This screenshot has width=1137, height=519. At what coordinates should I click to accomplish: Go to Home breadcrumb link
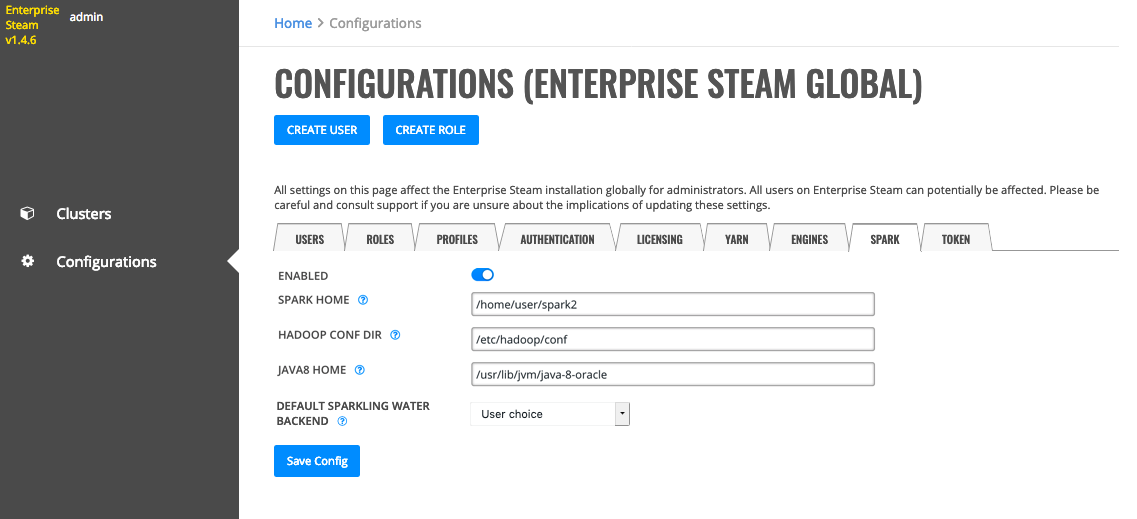[293, 23]
